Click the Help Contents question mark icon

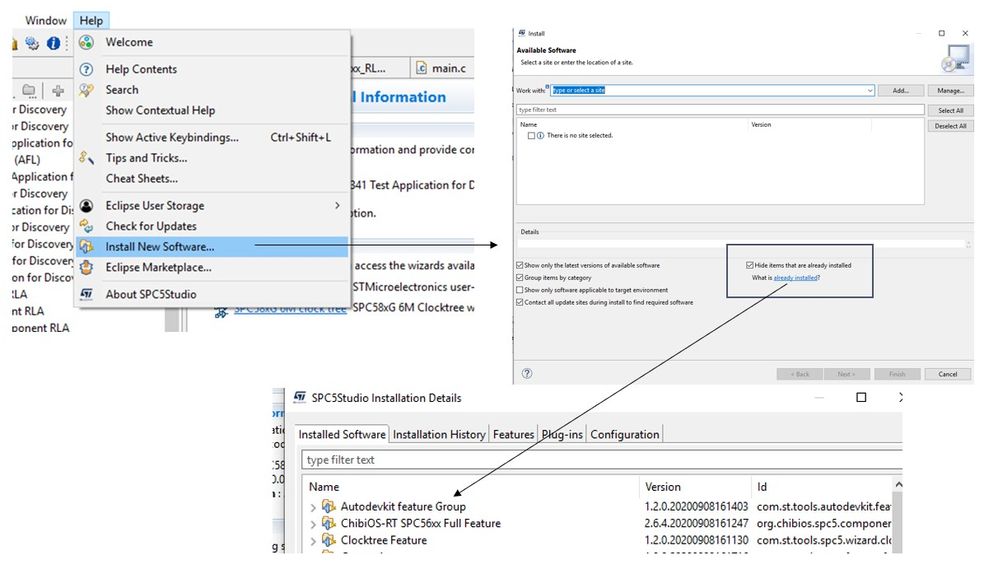(x=87, y=69)
